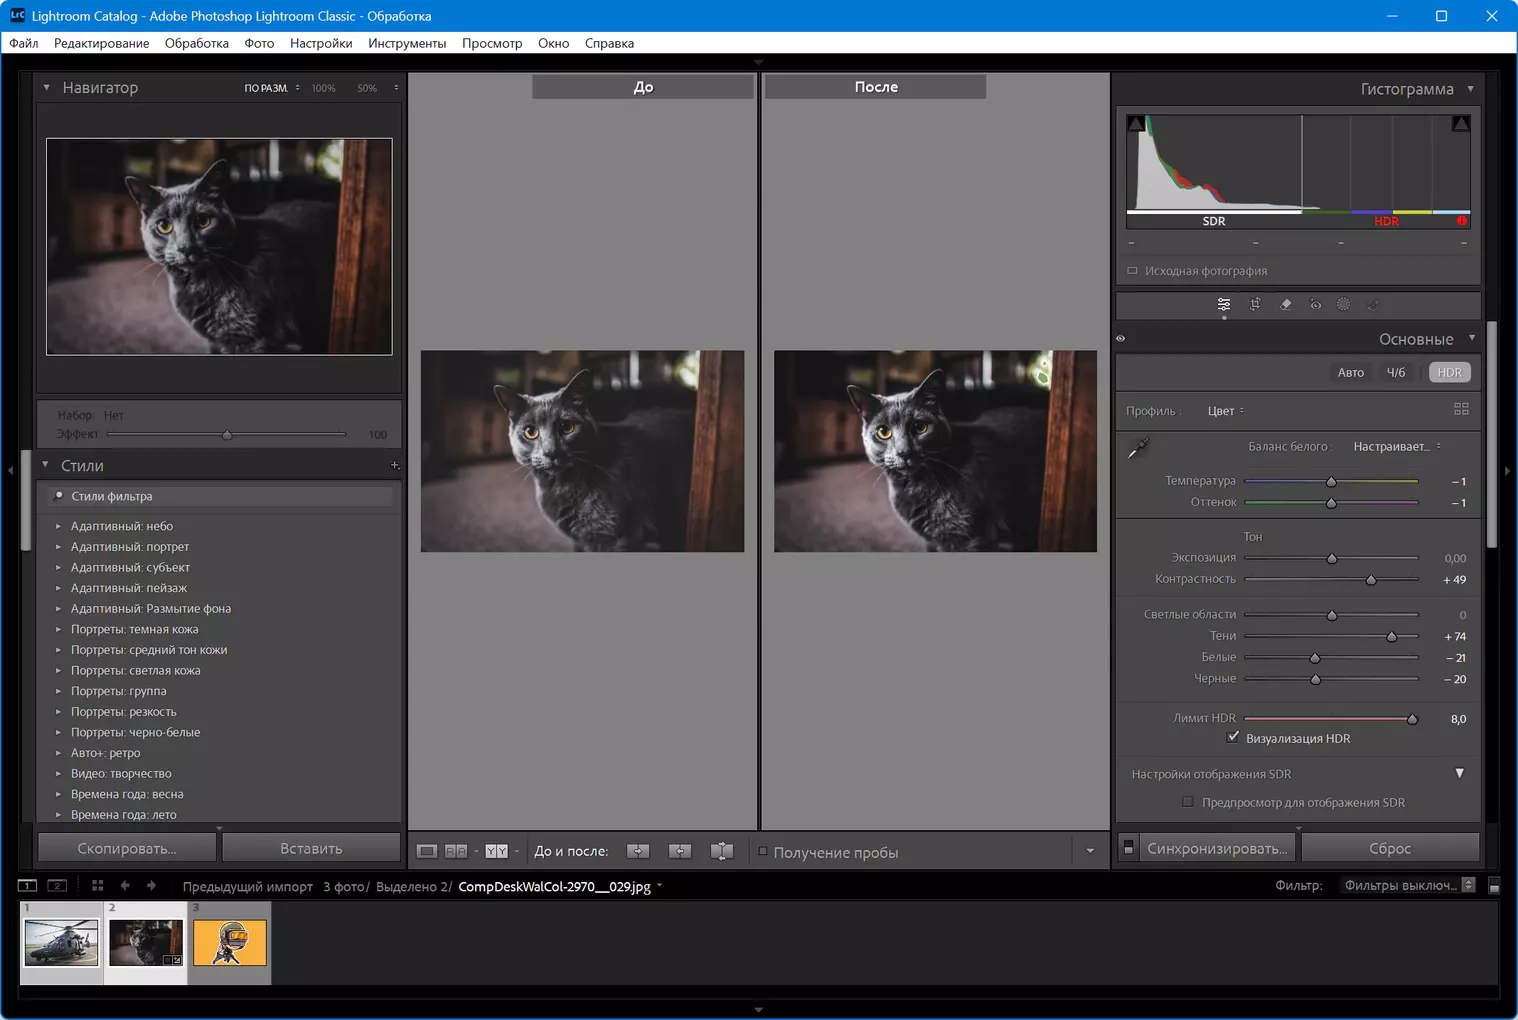The width and height of the screenshot is (1518, 1020).
Task: Swap Before and After settings
Action: pyautogui.click(x=722, y=851)
